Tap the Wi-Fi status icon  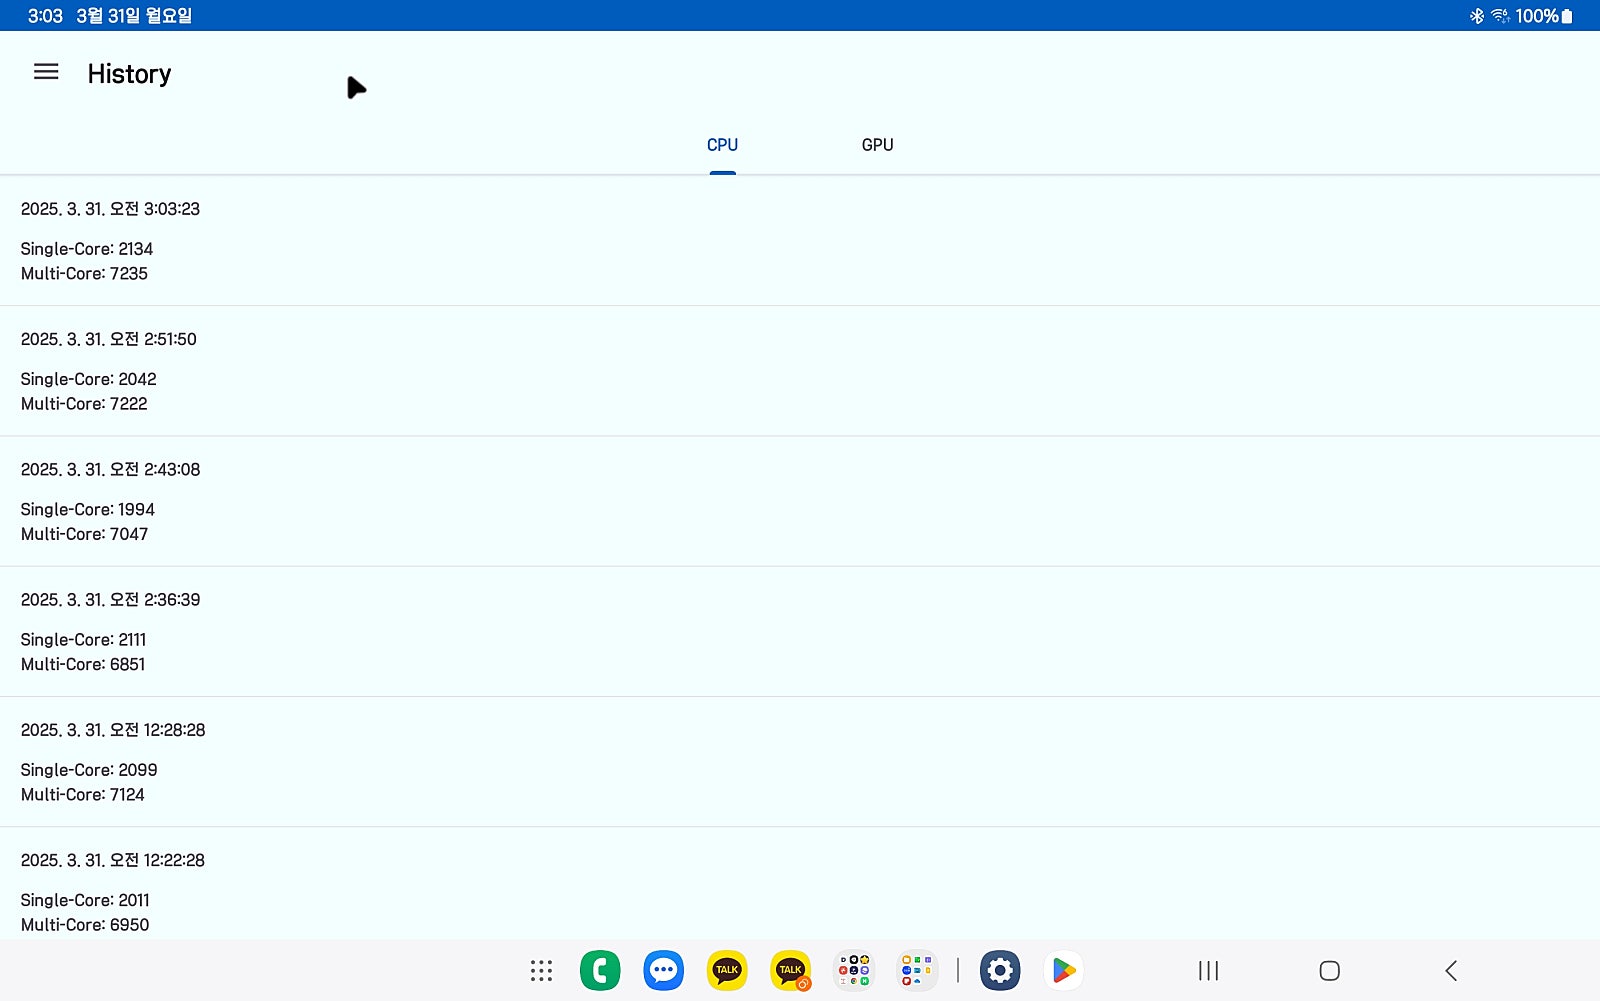click(1500, 16)
